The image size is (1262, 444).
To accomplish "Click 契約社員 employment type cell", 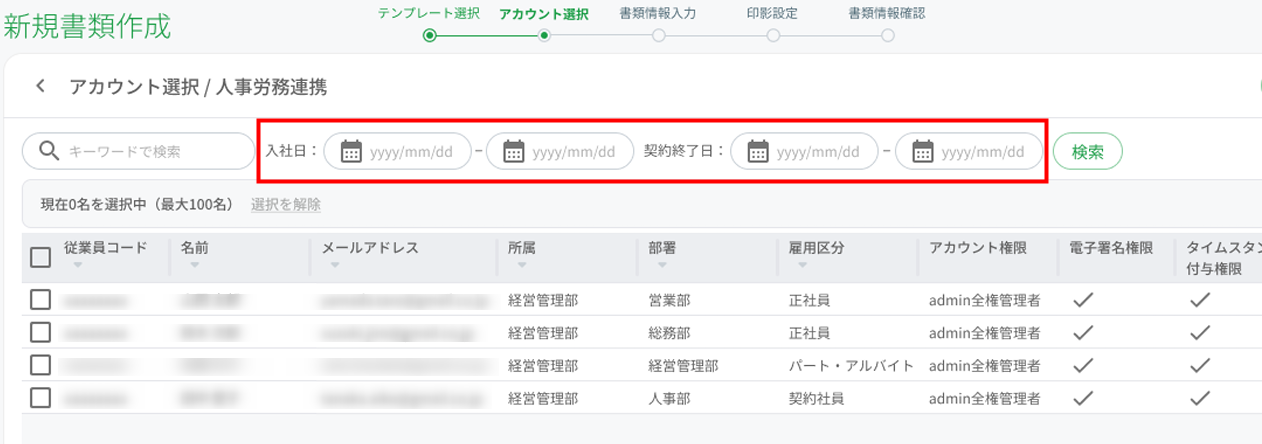I will [x=816, y=398].
